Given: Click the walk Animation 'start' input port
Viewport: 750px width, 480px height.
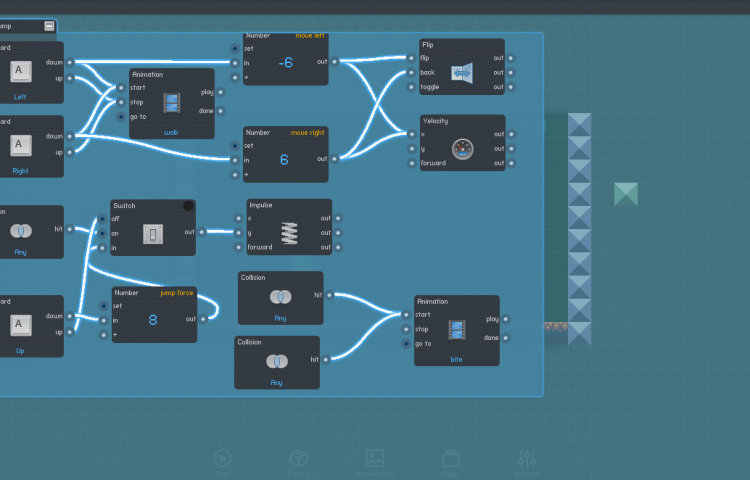Looking at the screenshot, I should (x=121, y=87).
